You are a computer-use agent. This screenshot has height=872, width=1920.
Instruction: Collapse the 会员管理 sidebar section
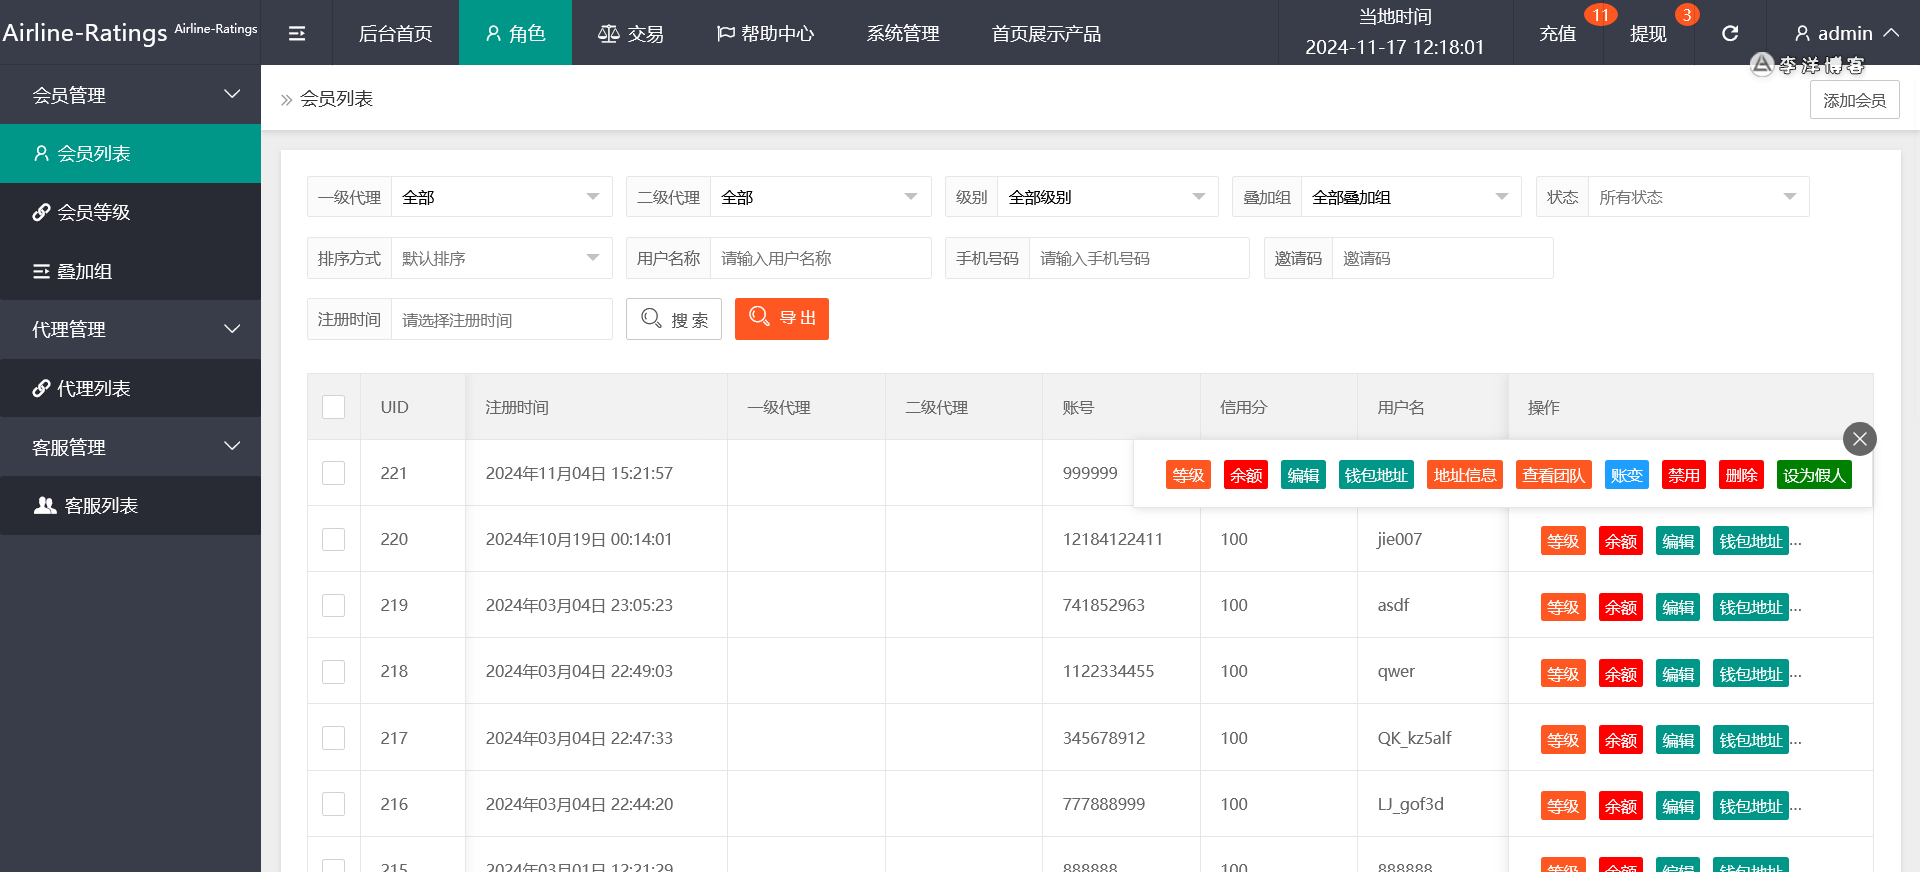tap(130, 95)
